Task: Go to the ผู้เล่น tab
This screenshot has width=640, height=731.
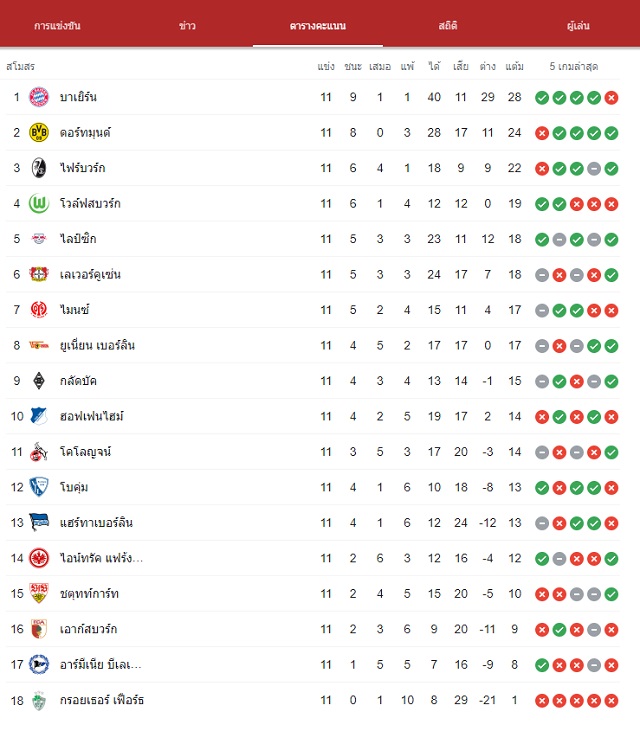Action: point(578,26)
